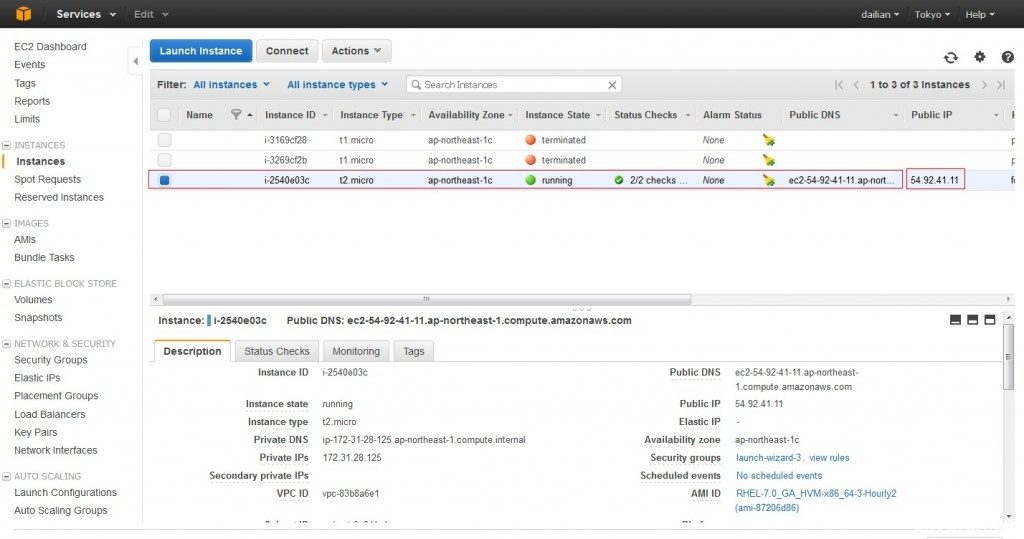This screenshot has width=1024, height=539.
Task: Switch to the Status Checks tab
Action: [277, 351]
